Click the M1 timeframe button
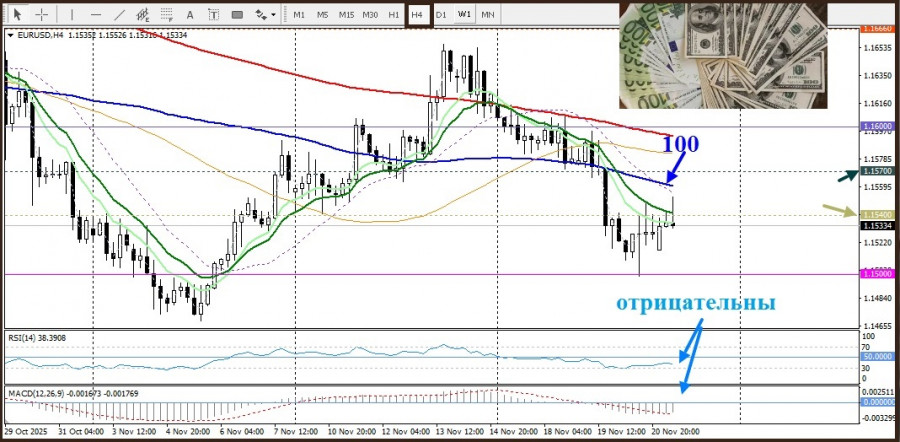Screen dimensions: 900x442 point(299,15)
